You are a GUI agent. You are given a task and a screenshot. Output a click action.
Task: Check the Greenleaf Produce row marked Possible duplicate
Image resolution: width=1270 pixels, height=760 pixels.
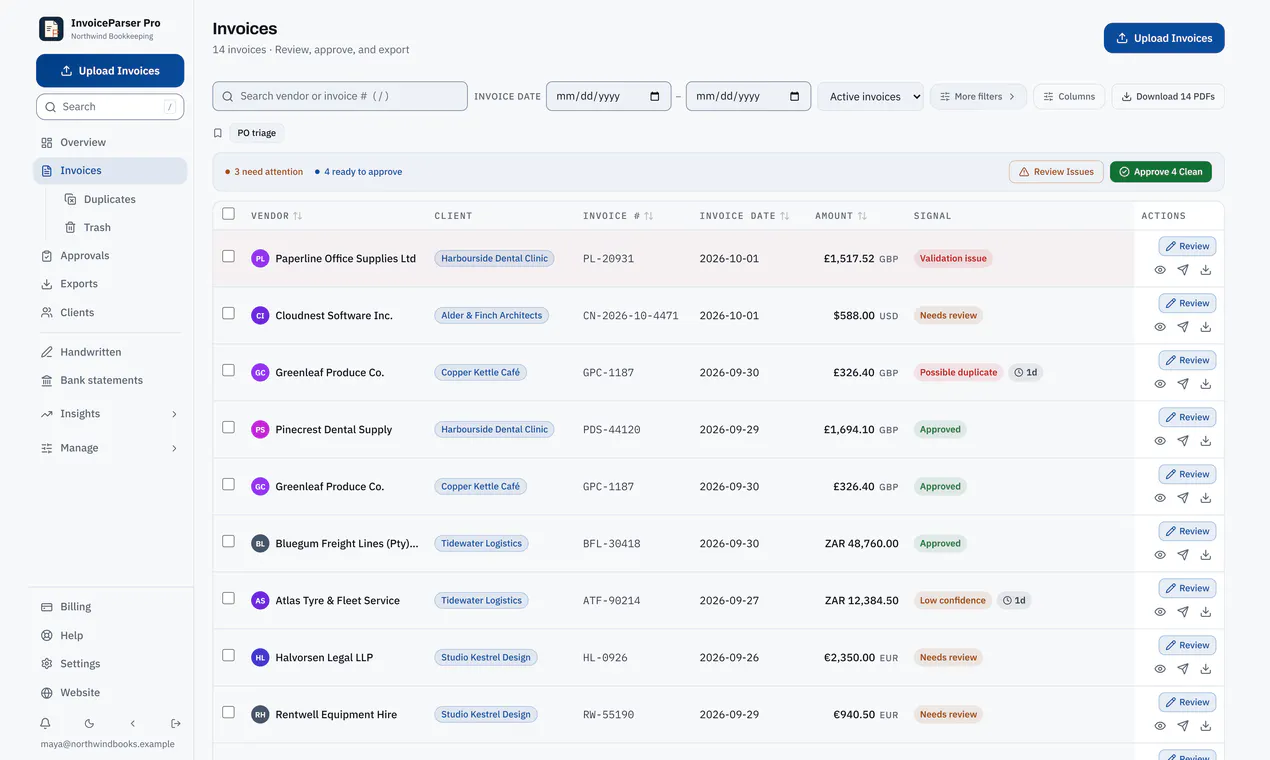click(228, 370)
